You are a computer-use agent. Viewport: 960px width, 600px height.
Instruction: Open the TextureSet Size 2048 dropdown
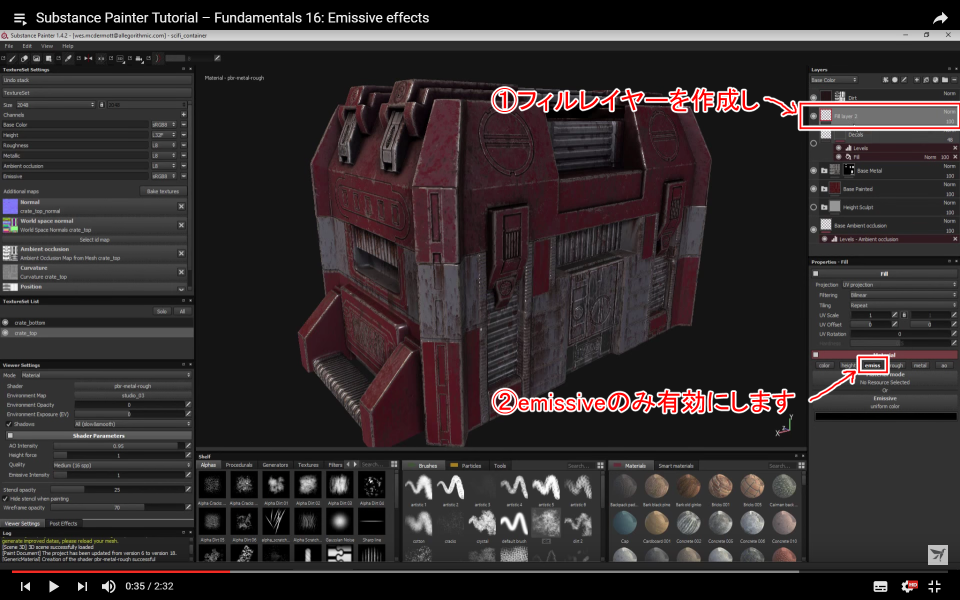tap(55, 105)
